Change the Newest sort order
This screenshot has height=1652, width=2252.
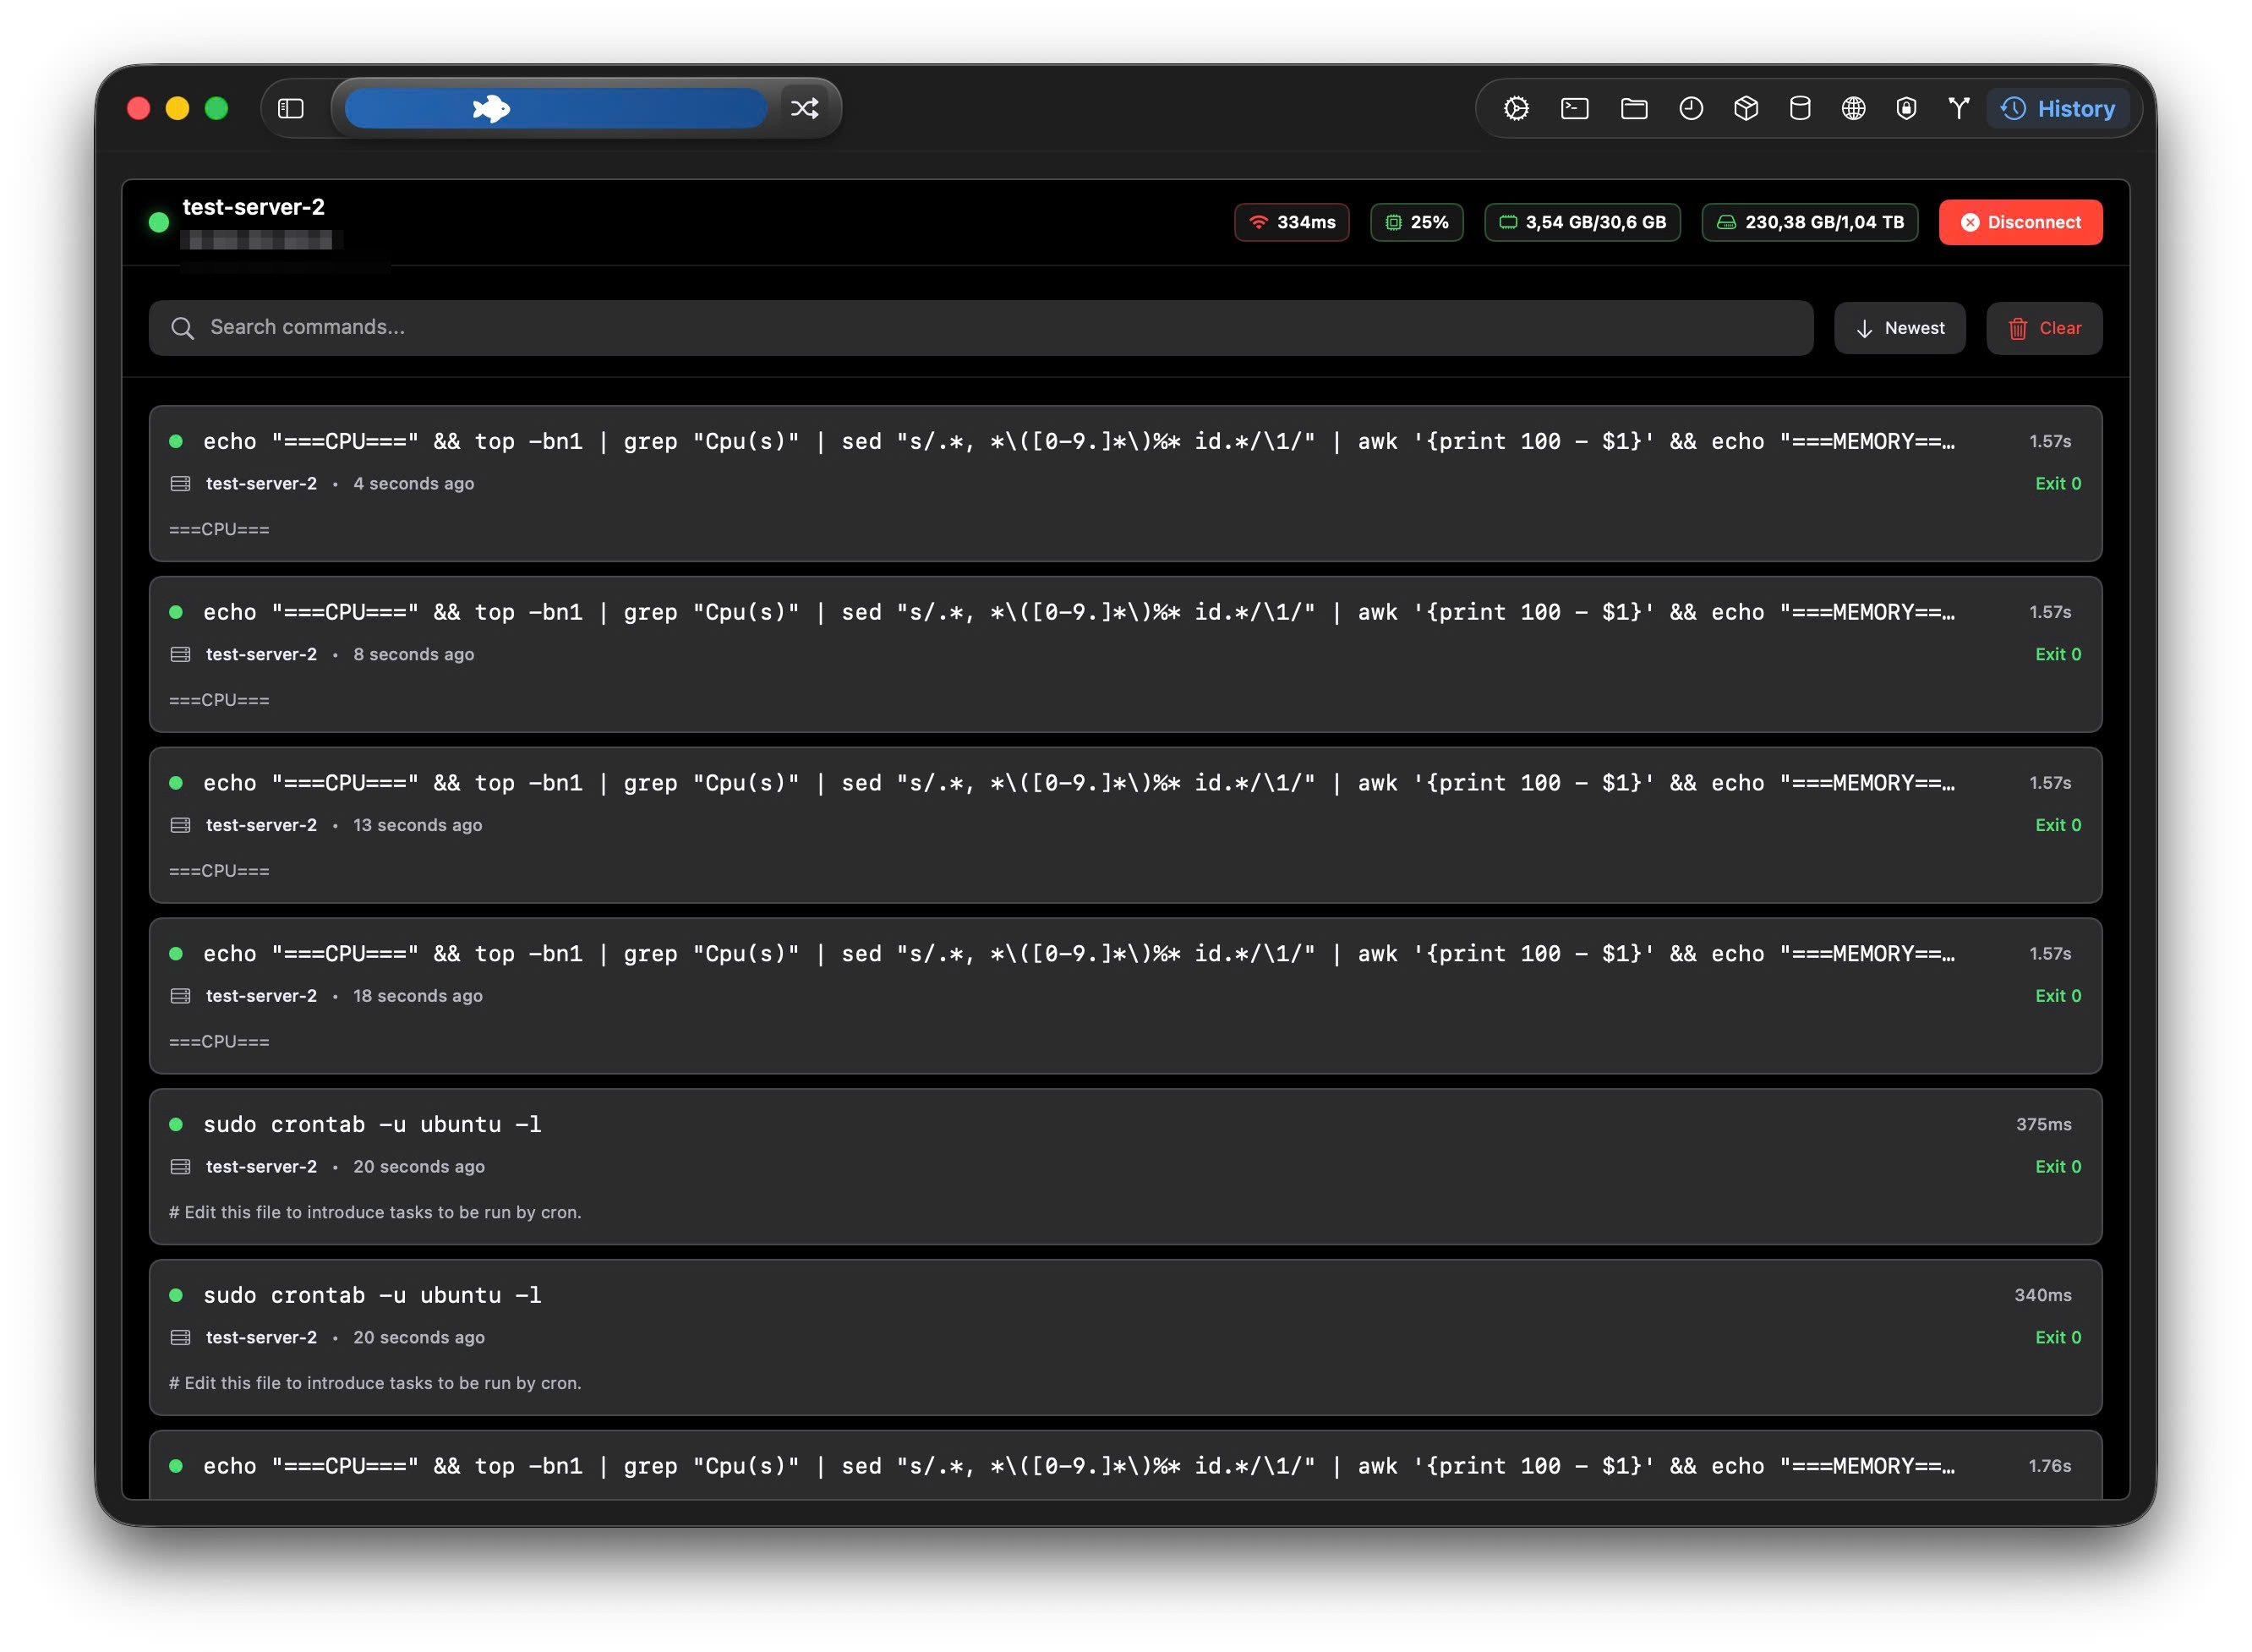click(x=1899, y=328)
